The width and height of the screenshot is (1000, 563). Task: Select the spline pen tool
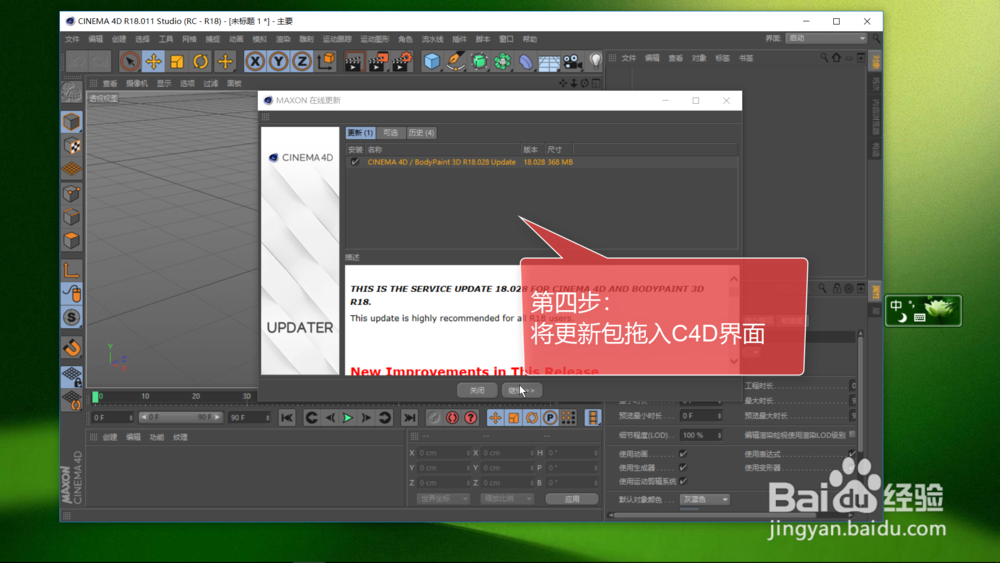click(455, 62)
